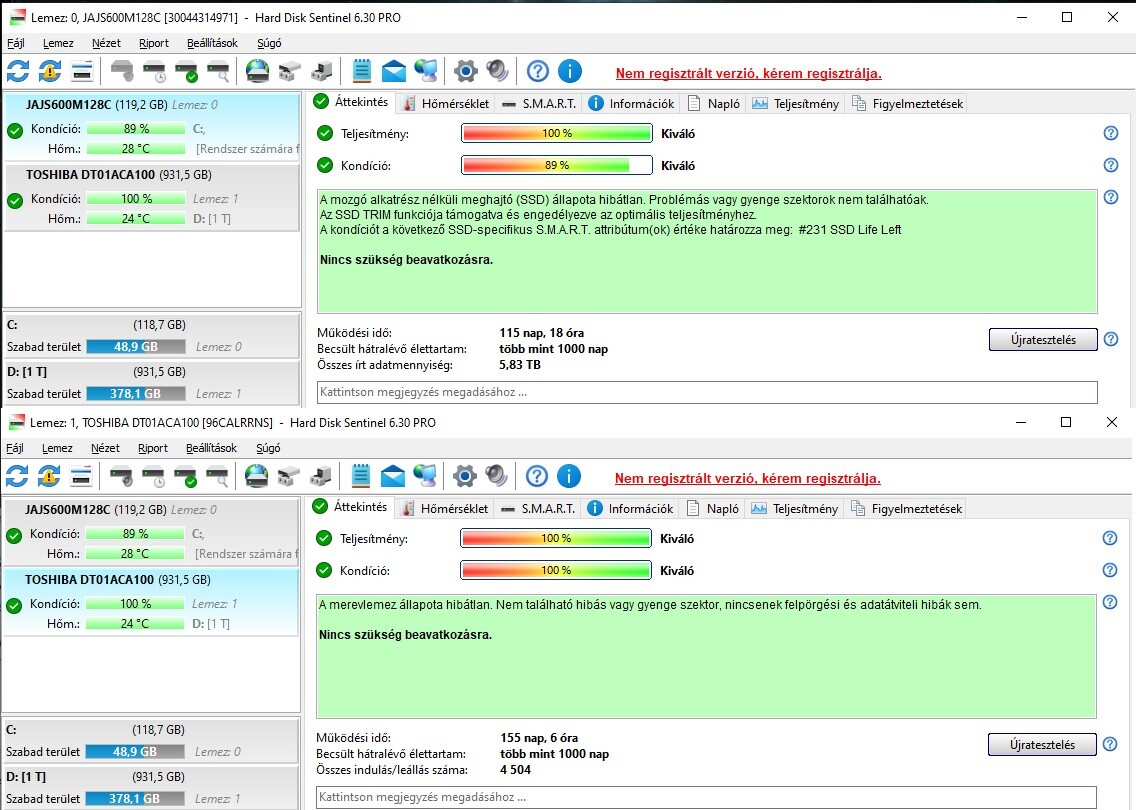Screen dimensions: 1136x810
Task: Click the top window Teljesítmény 100 % bar
Action: pos(556,133)
